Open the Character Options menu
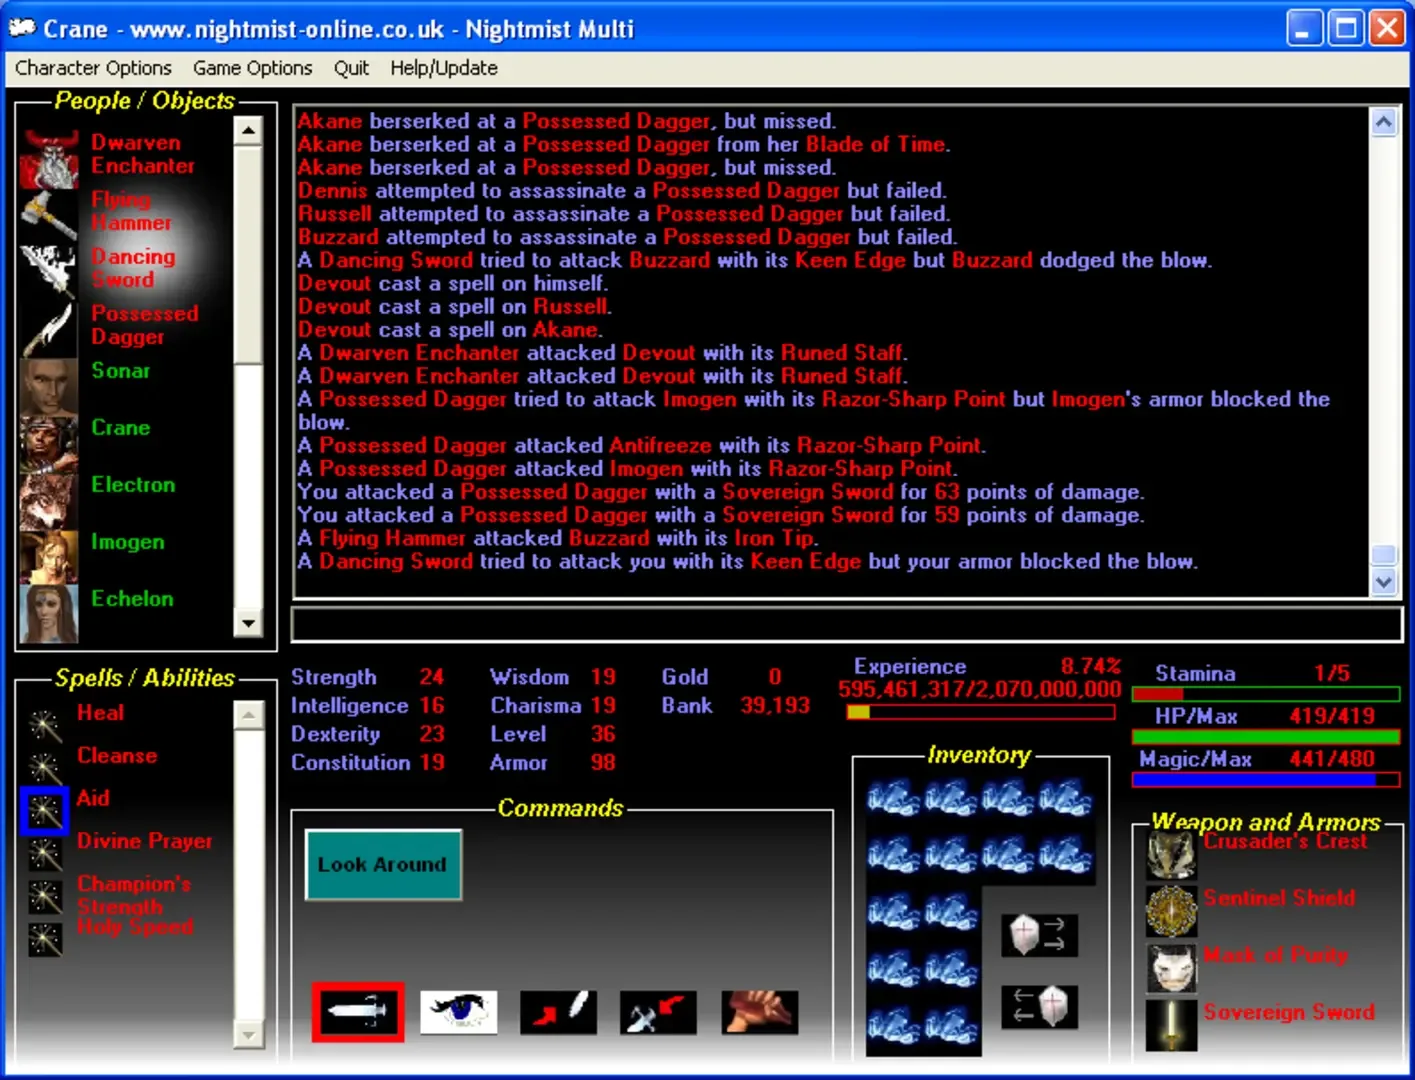This screenshot has width=1415, height=1080. (93, 68)
